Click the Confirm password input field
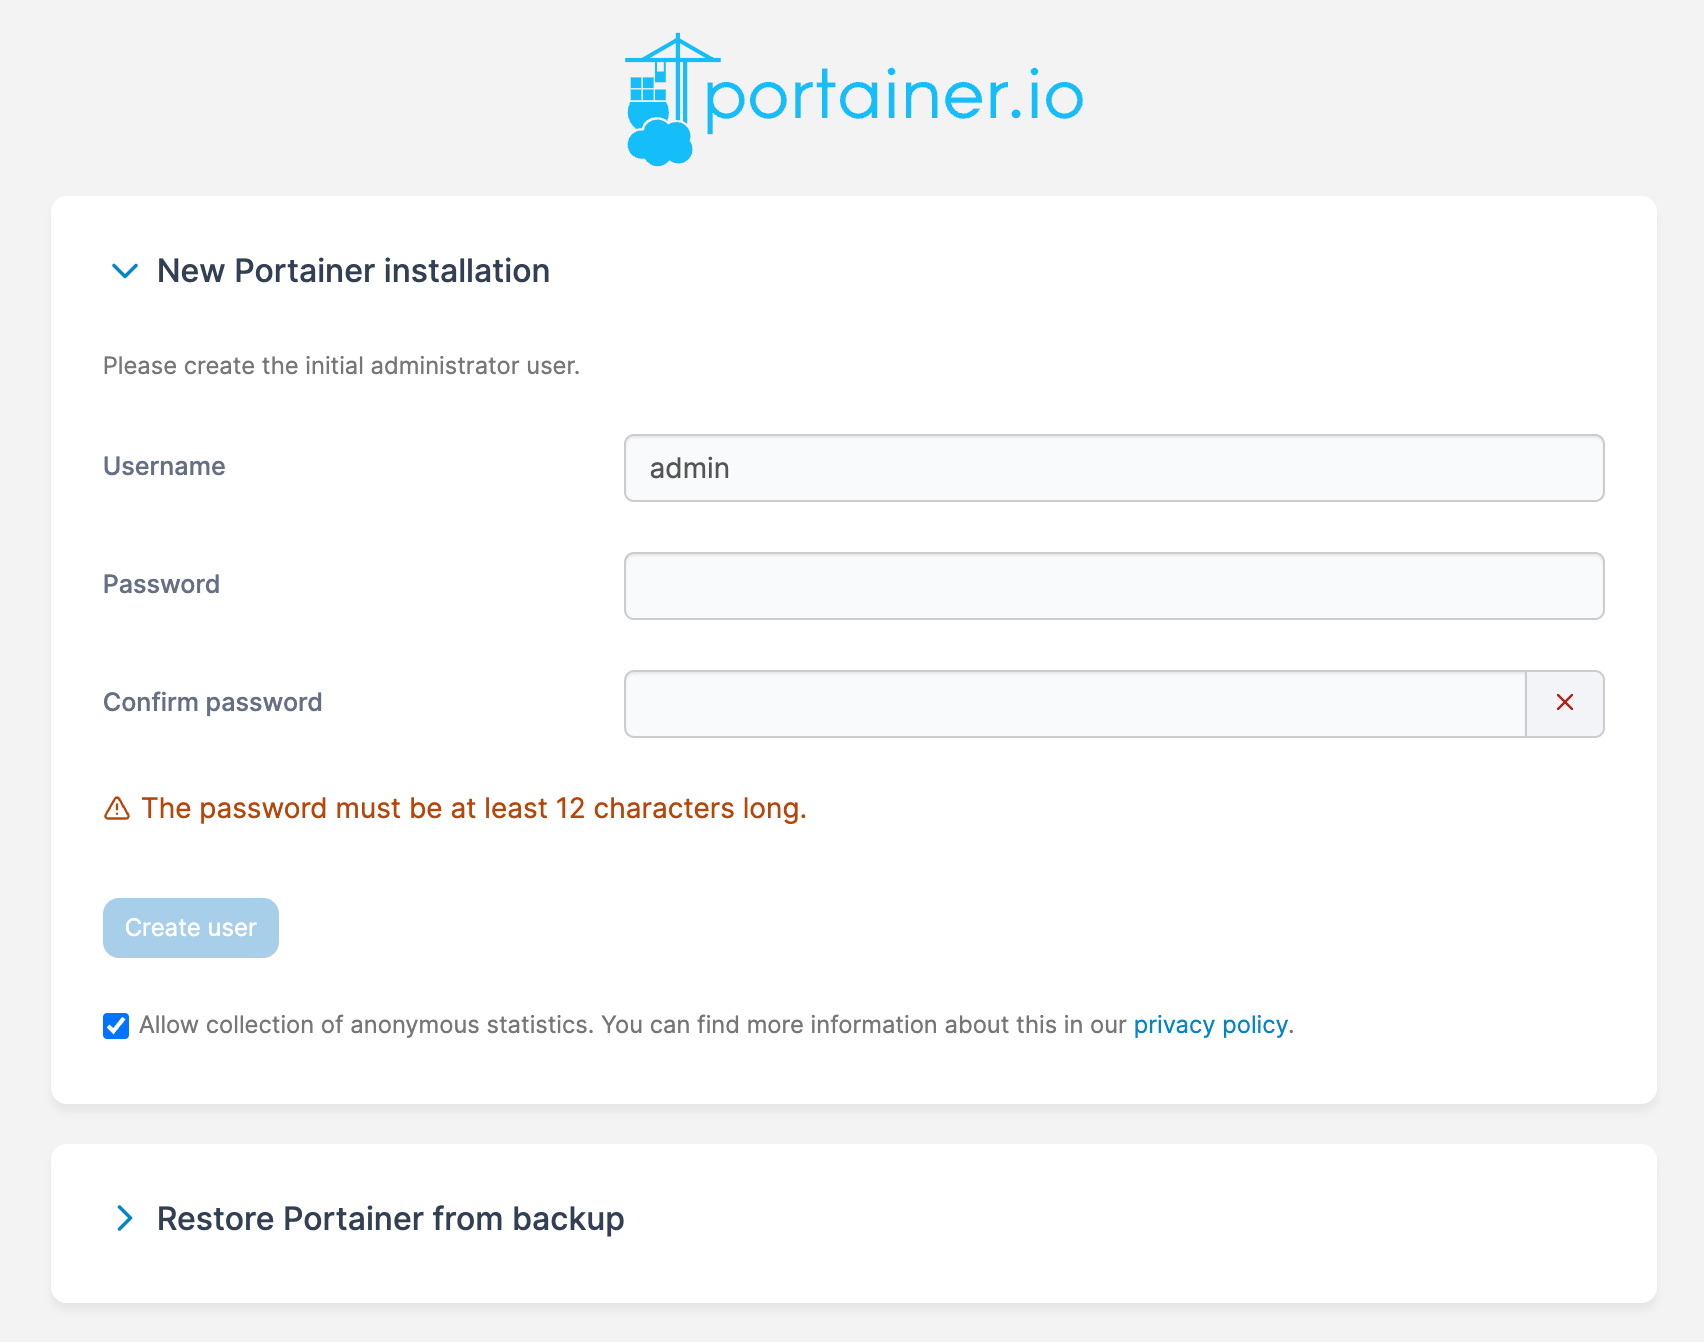Screen dimensions: 1704x1342 pos(1075,704)
